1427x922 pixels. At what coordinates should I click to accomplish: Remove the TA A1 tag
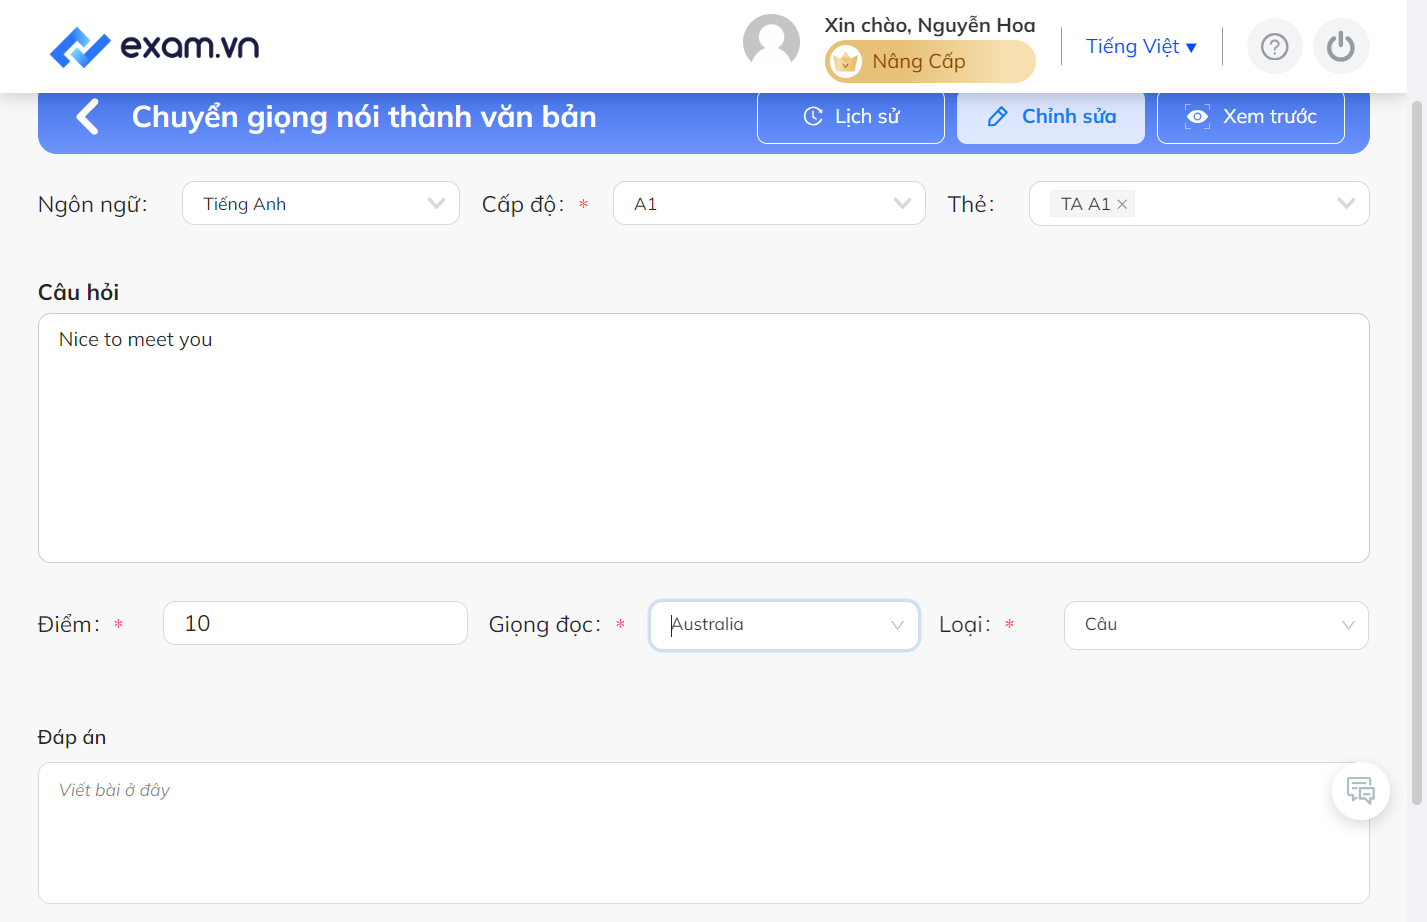click(x=1122, y=204)
